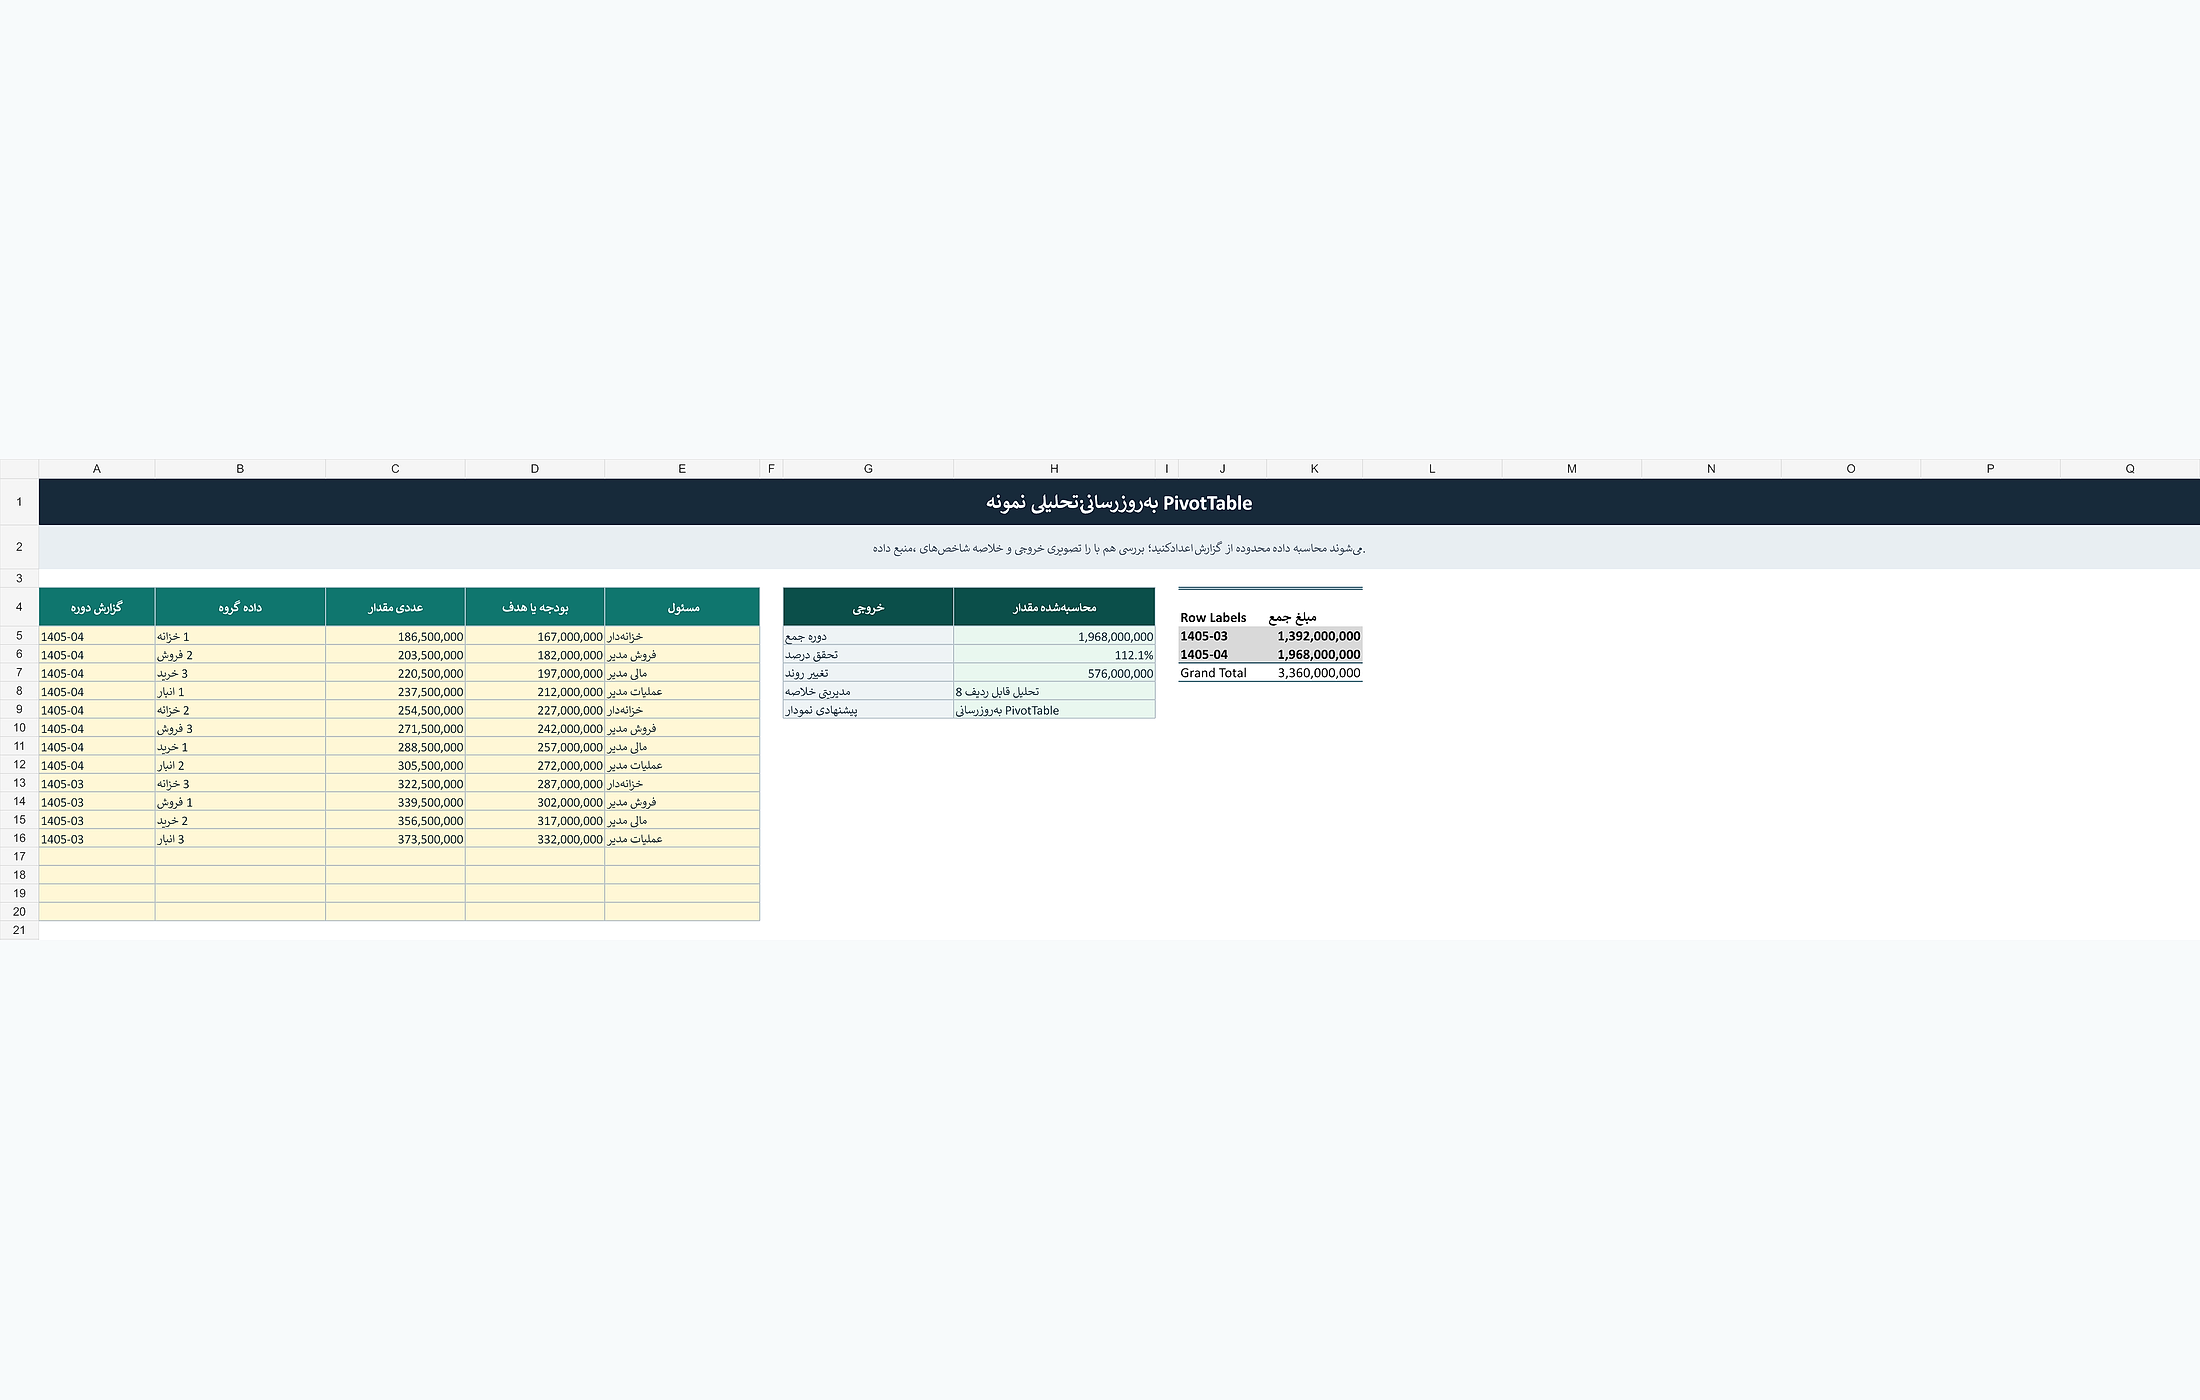Select the cell with 305,500,000

[x=395, y=765]
